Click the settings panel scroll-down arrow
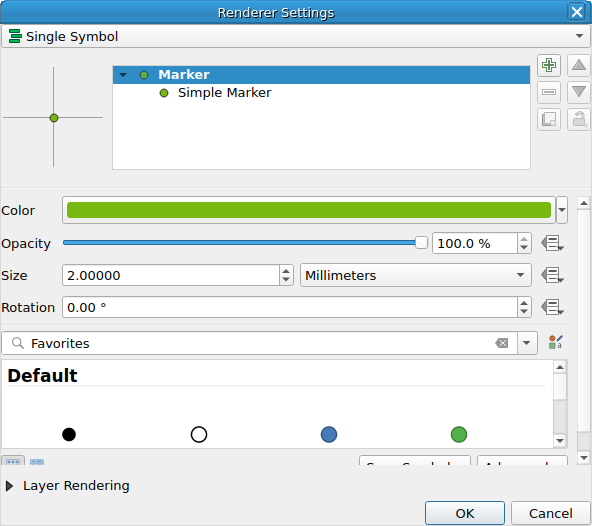 click(584, 458)
